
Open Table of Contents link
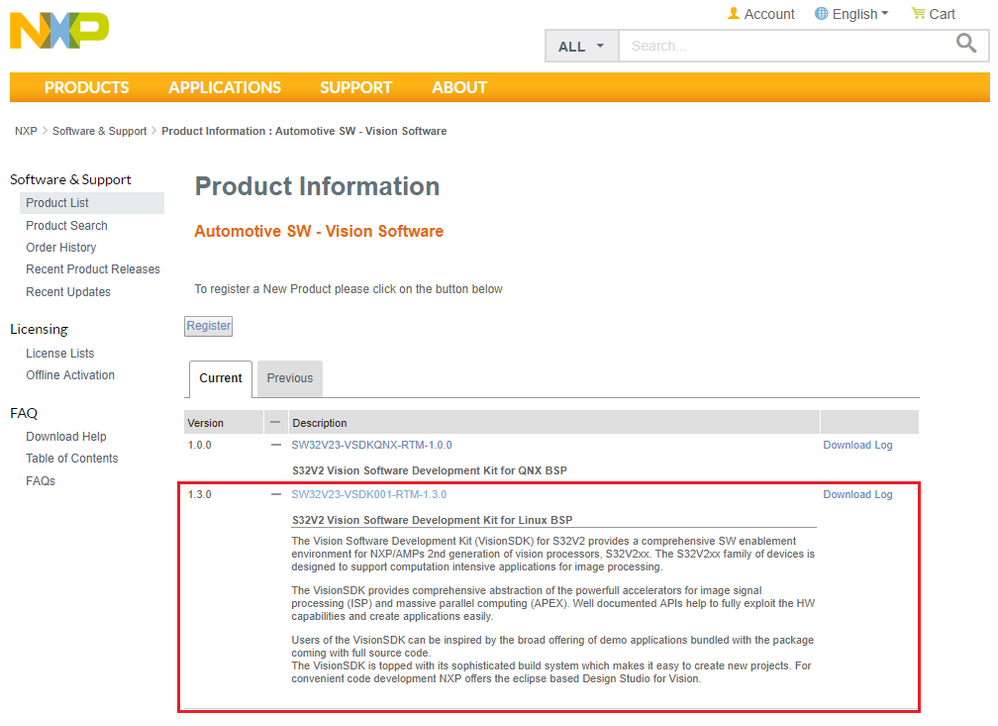click(72, 459)
